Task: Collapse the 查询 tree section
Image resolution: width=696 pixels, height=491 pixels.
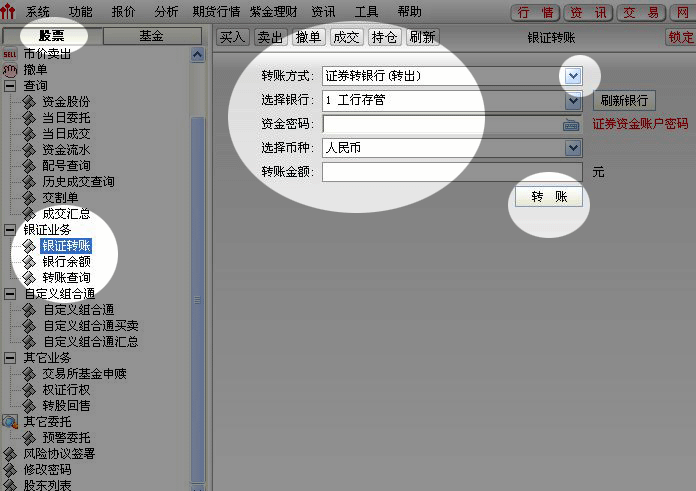Action: click(10, 86)
